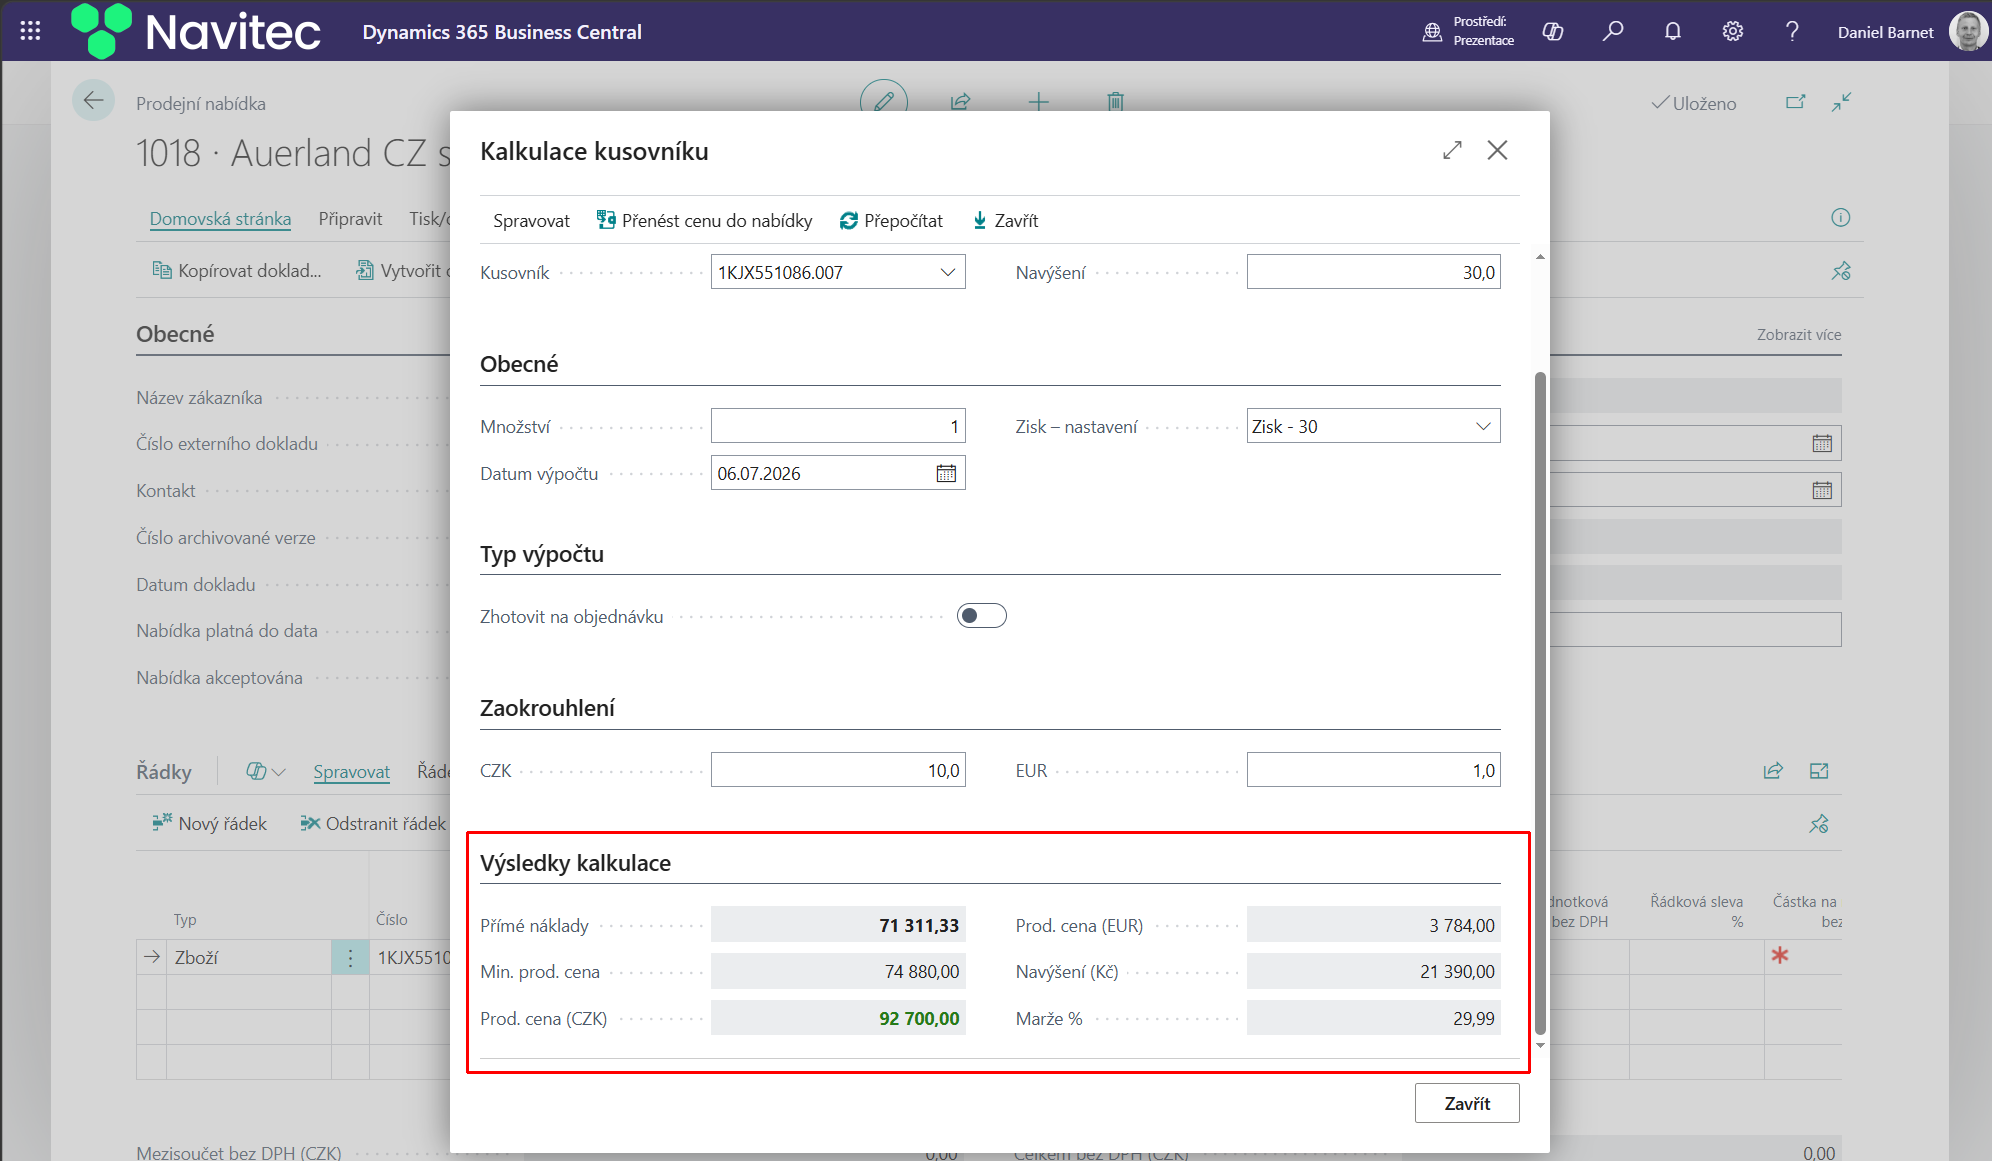Viewport: 1992px width, 1161px height.
Task: Click the dialog vertical scrollbar
Action: pyautogui.click(x=1540, y=700)
